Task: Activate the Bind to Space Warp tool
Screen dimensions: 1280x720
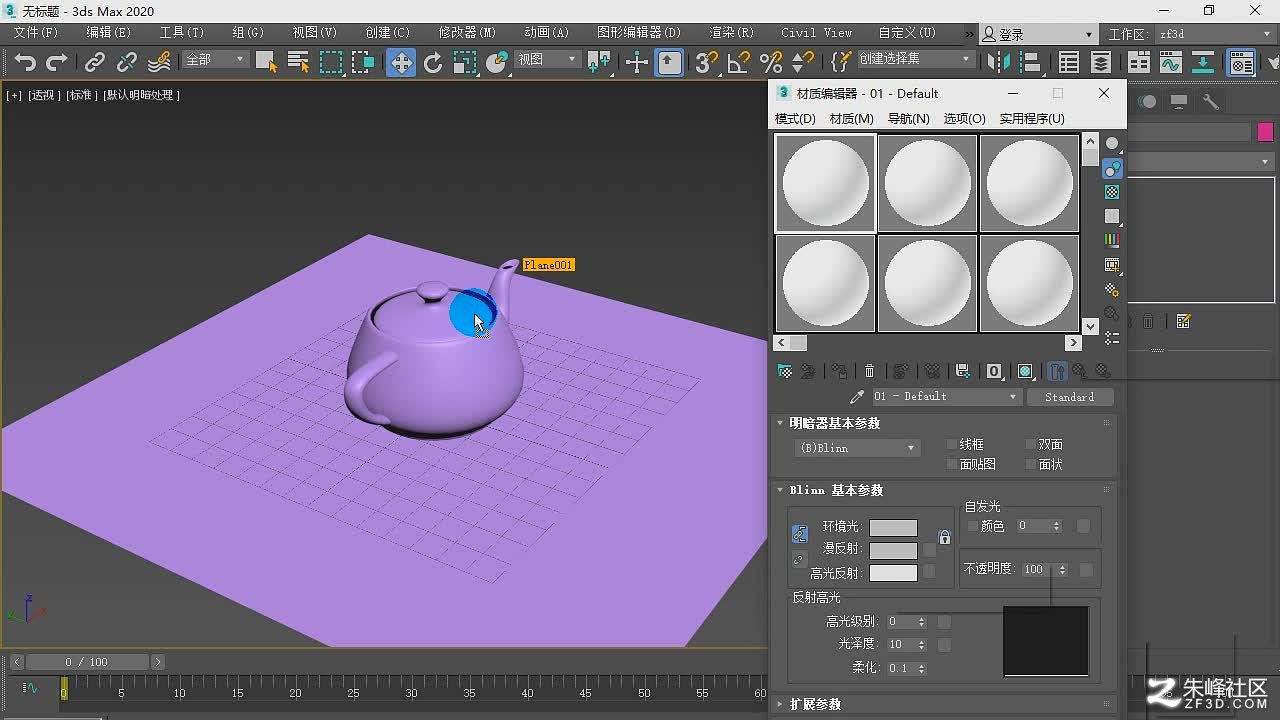Action: (x=159, y=63)
